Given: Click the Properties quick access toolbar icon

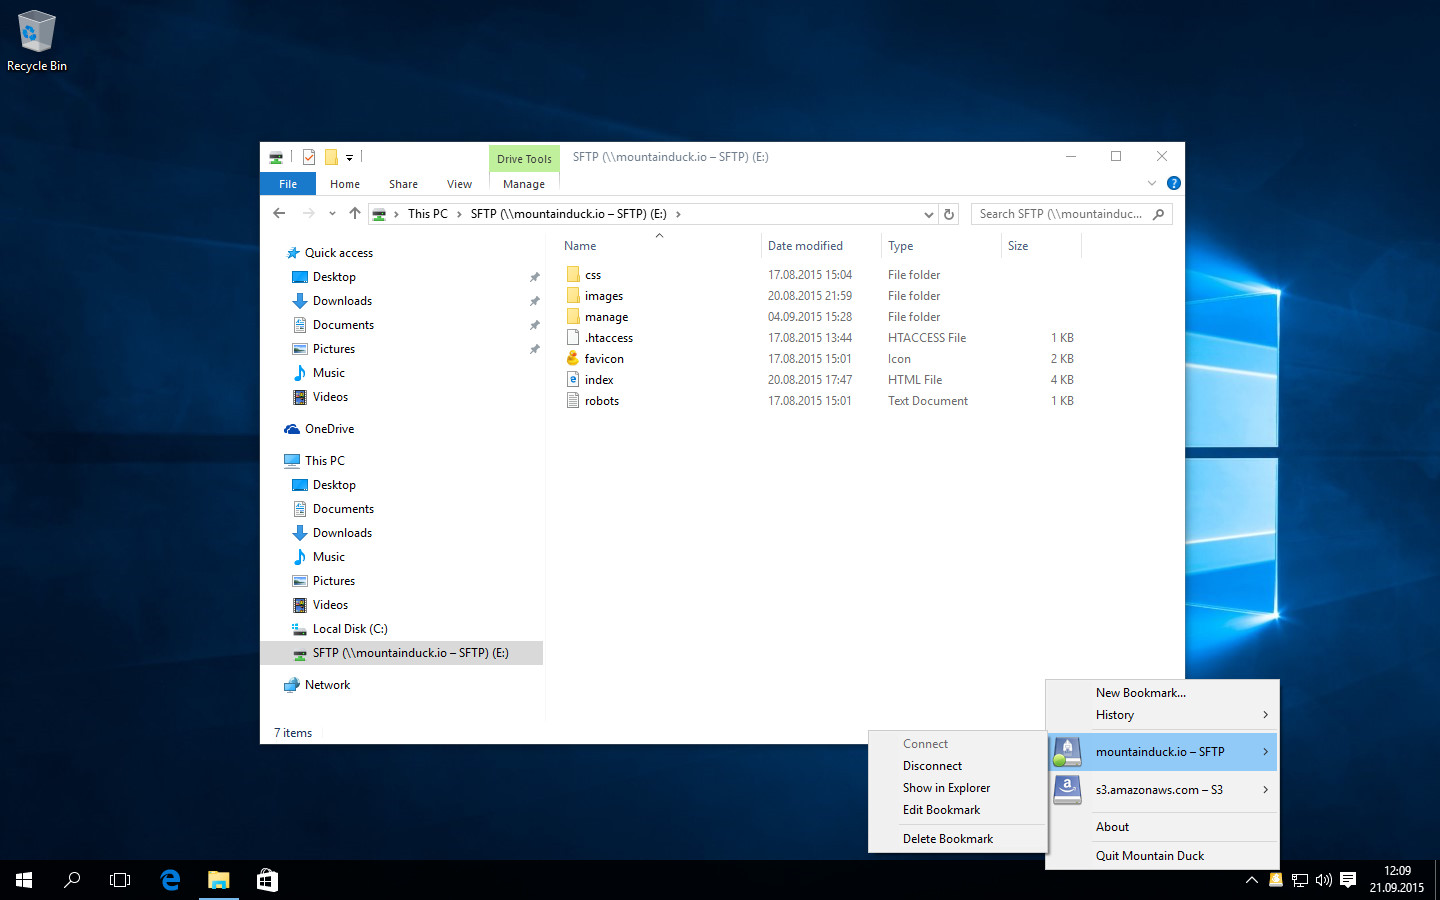Looking at the screenshot, I should (309, 157).
